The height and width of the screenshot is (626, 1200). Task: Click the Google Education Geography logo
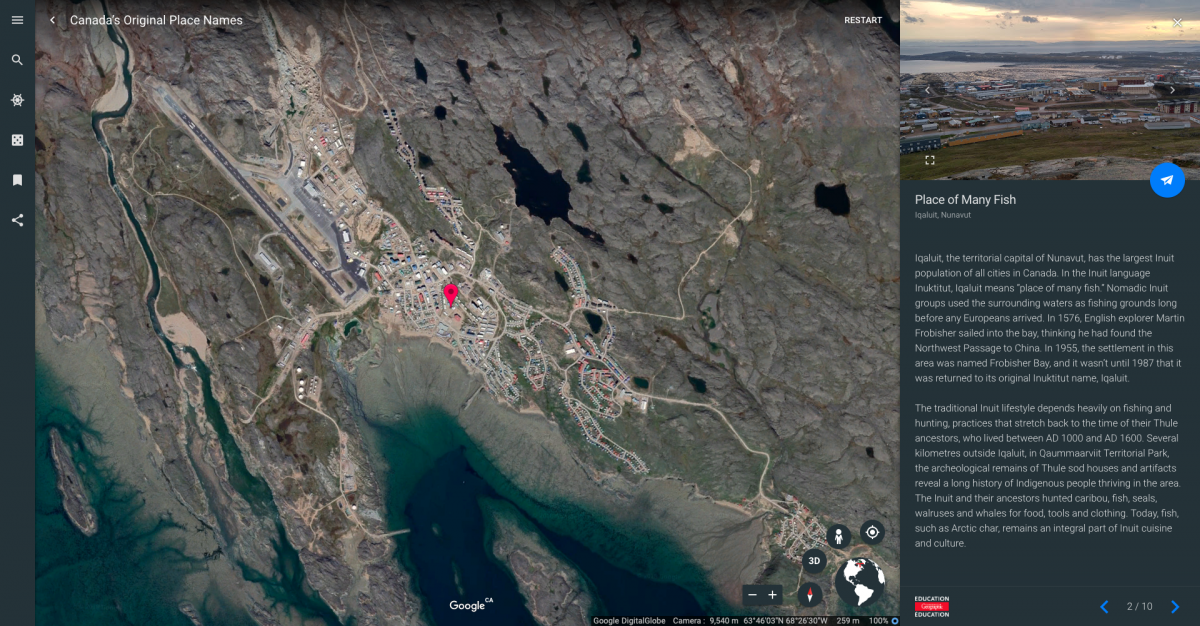click(930, 606)
